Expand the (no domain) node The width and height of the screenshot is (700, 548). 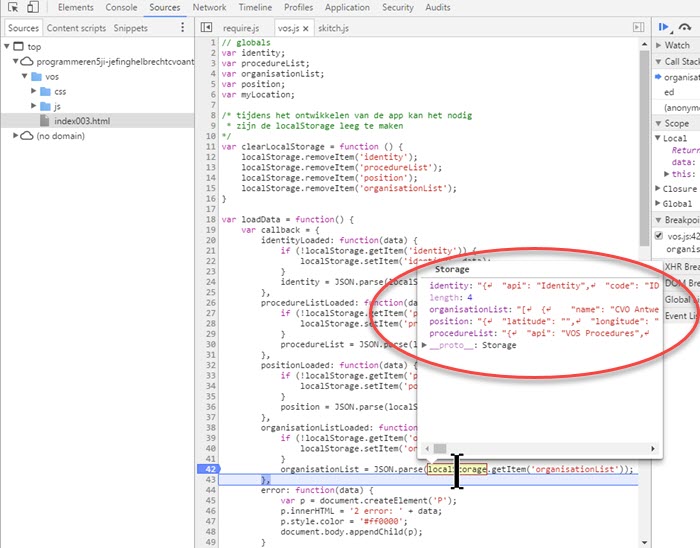[x=16, y=135]
